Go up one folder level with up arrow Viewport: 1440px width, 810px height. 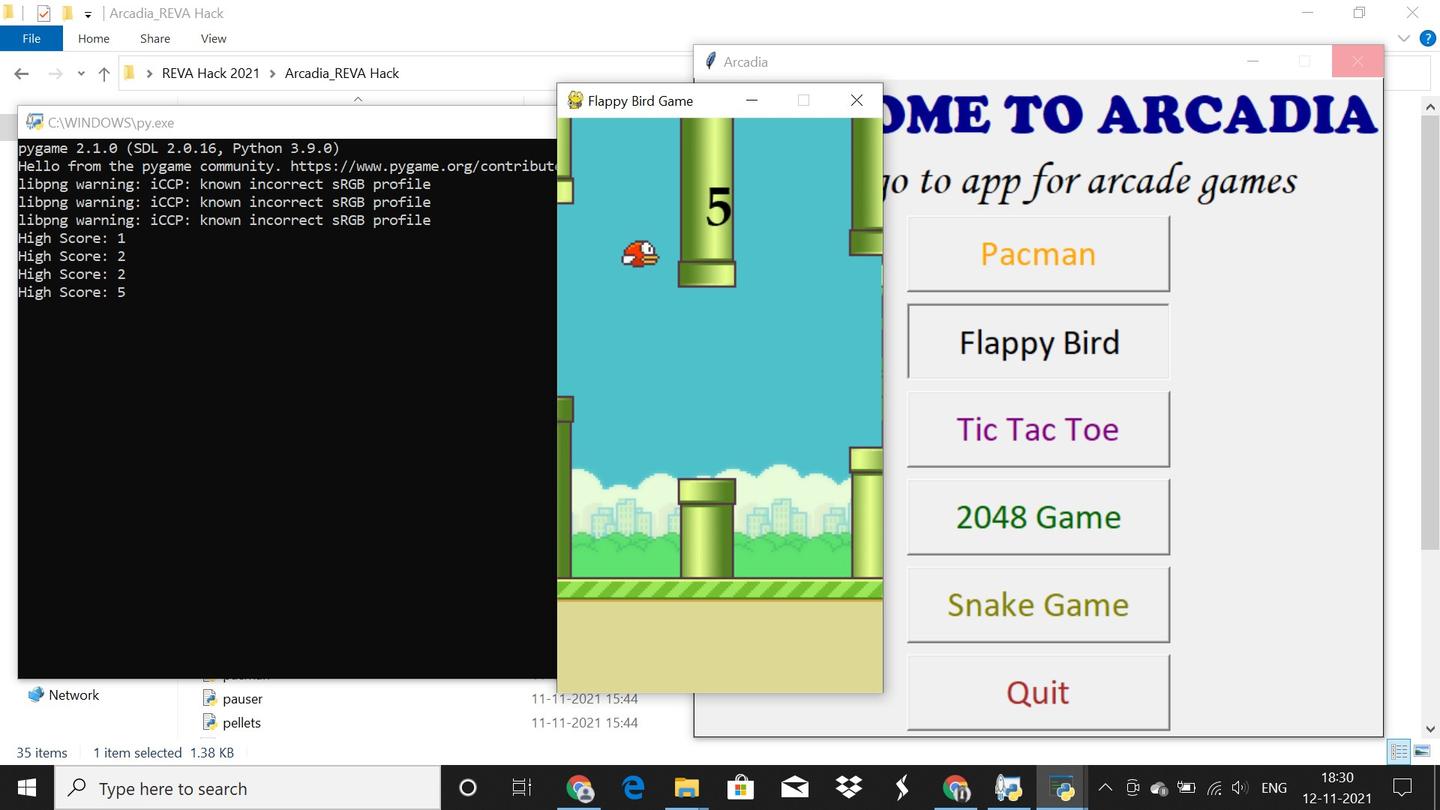tap(104, 73)
